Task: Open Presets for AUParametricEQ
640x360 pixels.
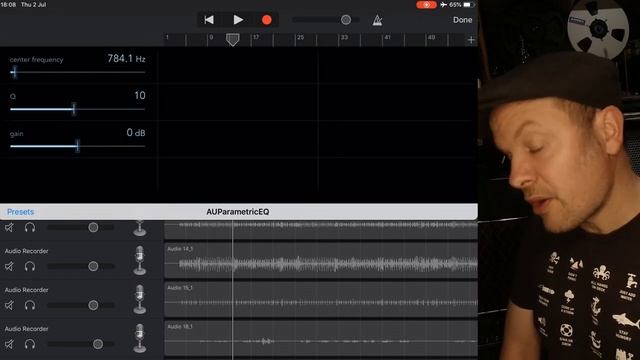Action: 20,212
